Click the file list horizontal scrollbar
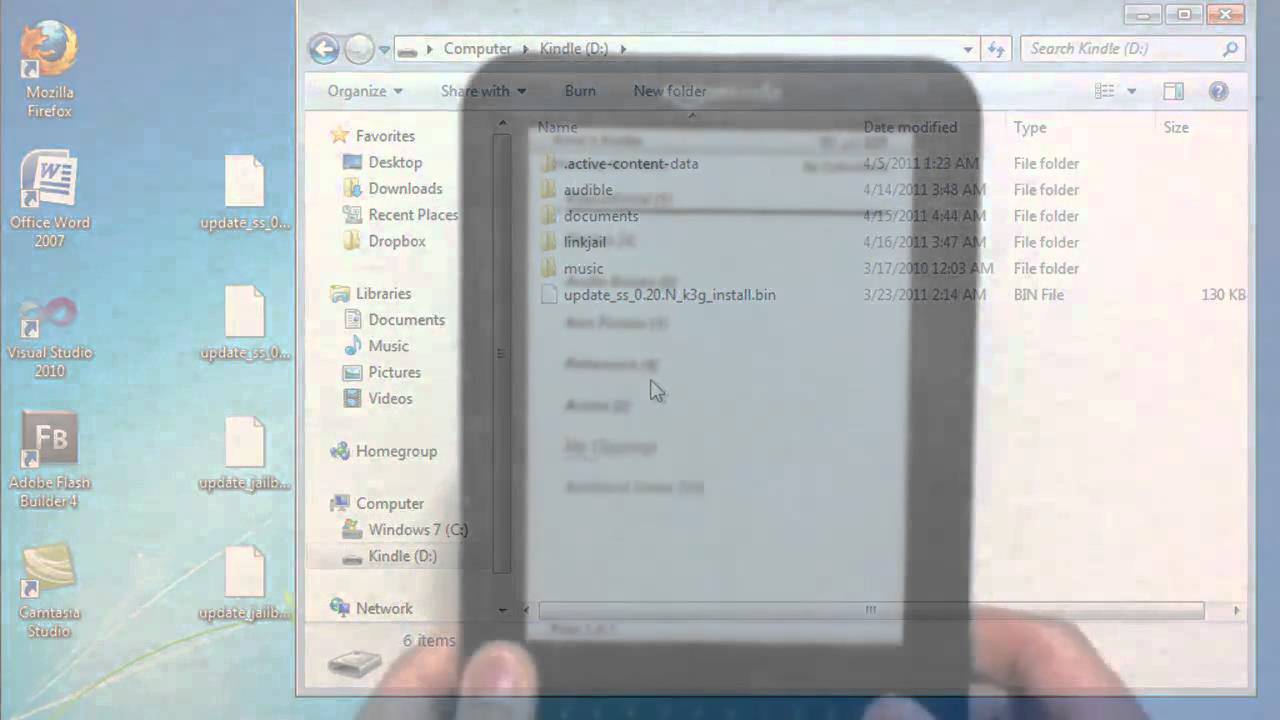The image size is (1280, 720). 871,610
